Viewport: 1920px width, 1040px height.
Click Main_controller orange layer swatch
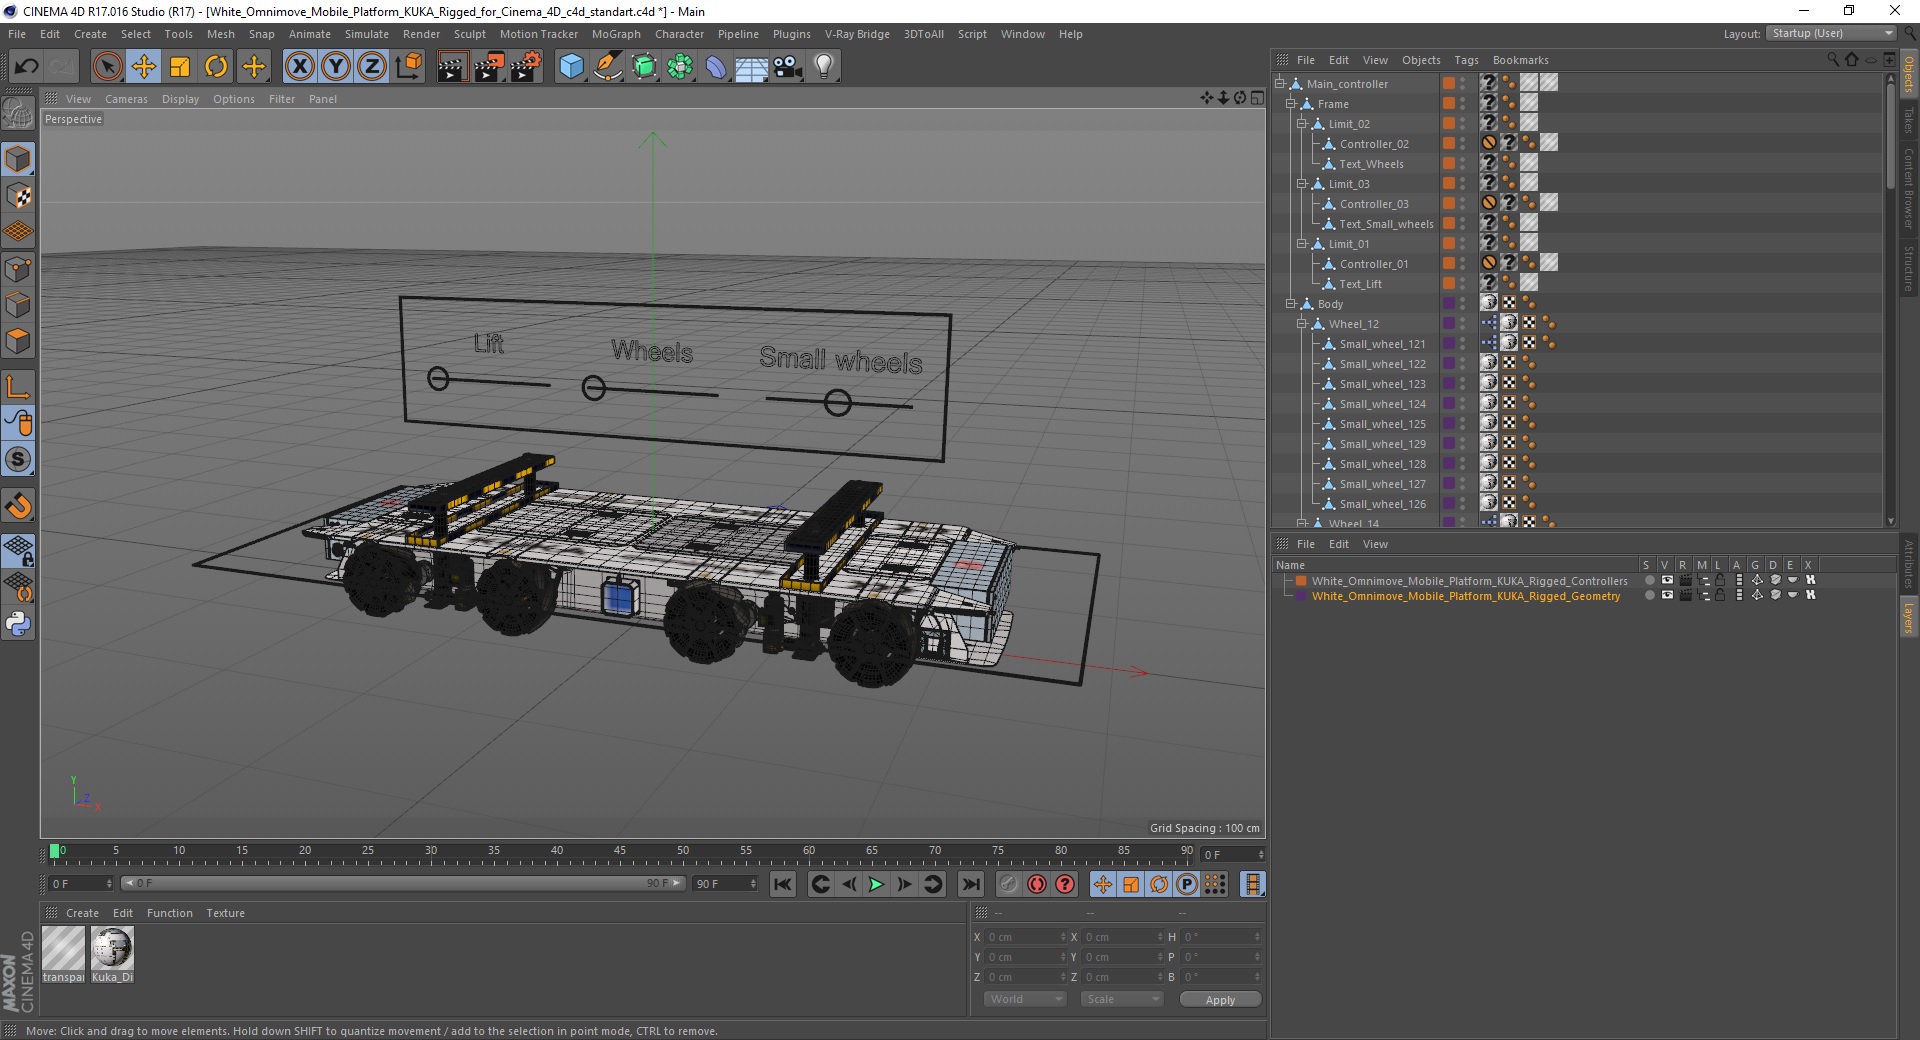pos(1448,83)
